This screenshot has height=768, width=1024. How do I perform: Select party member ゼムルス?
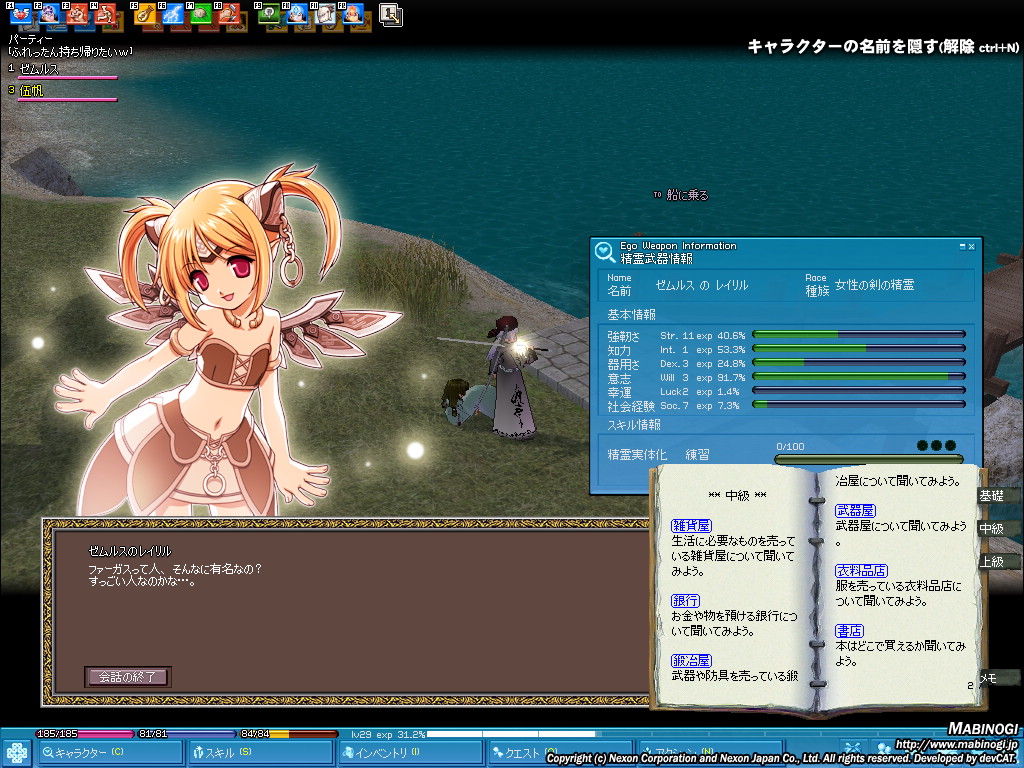pos(39,69)
